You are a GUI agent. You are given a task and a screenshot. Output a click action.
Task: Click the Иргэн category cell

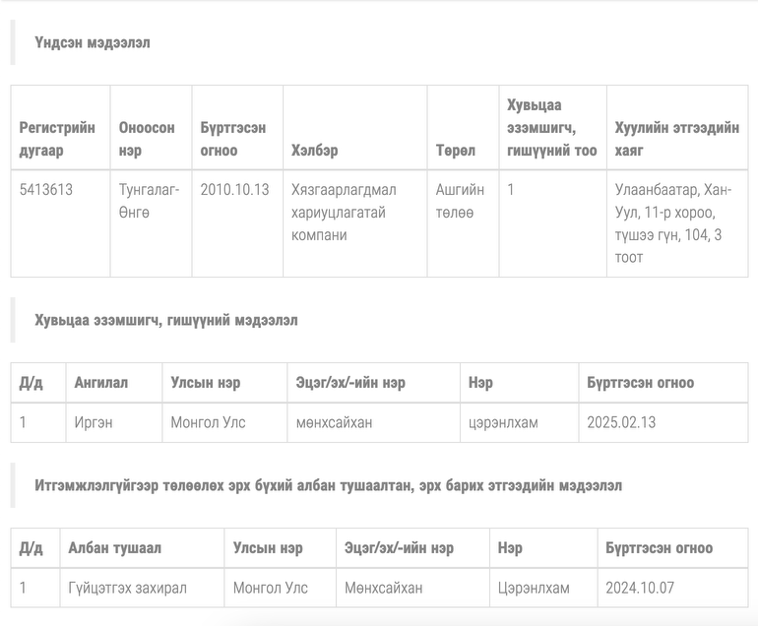(x=93, y=422)
